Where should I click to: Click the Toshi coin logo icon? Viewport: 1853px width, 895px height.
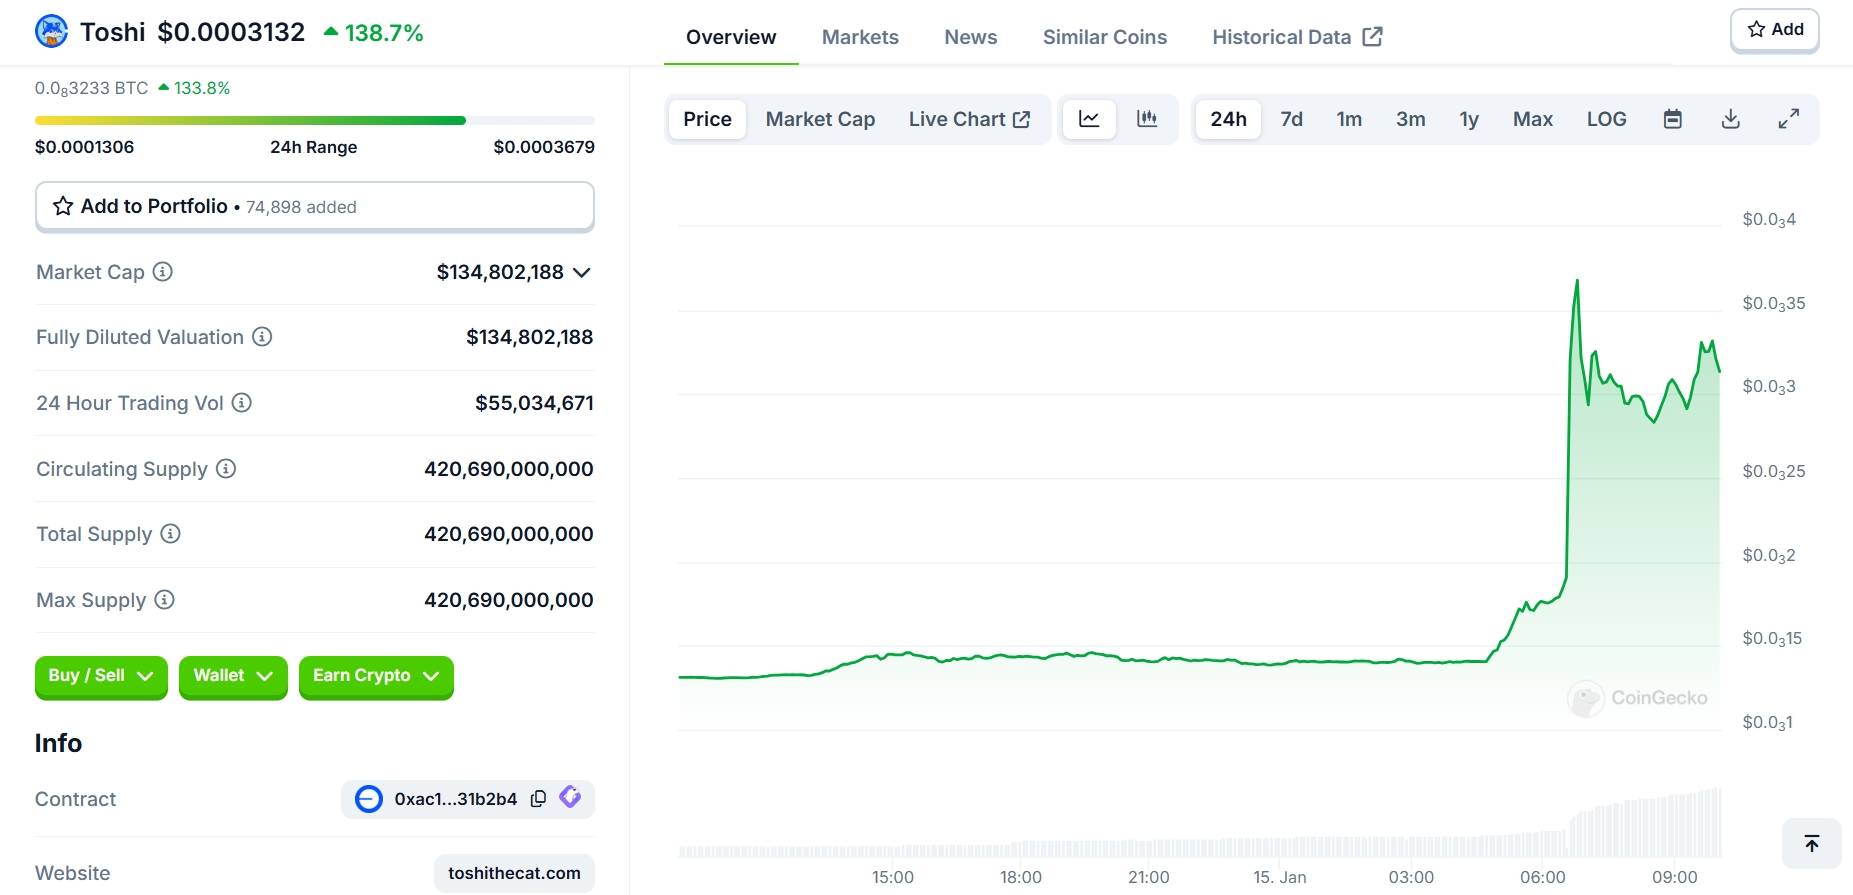pos(52,32)
